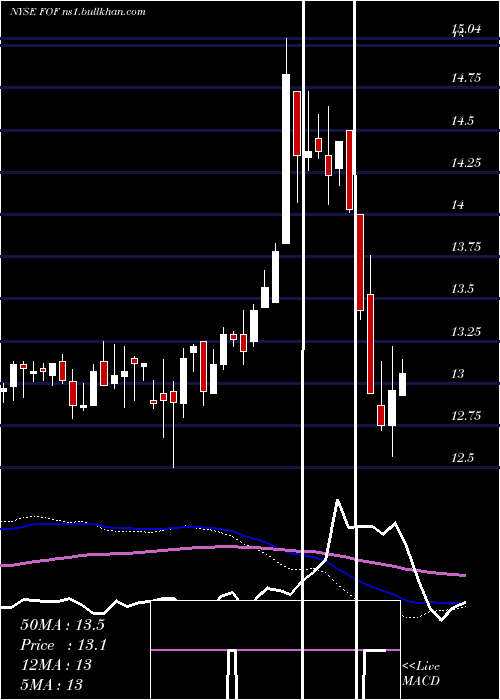This screenshot has width=500, height=700.
Task: Click the 13 price axis label
Action: pyautogui.click(x=458, y=374)
